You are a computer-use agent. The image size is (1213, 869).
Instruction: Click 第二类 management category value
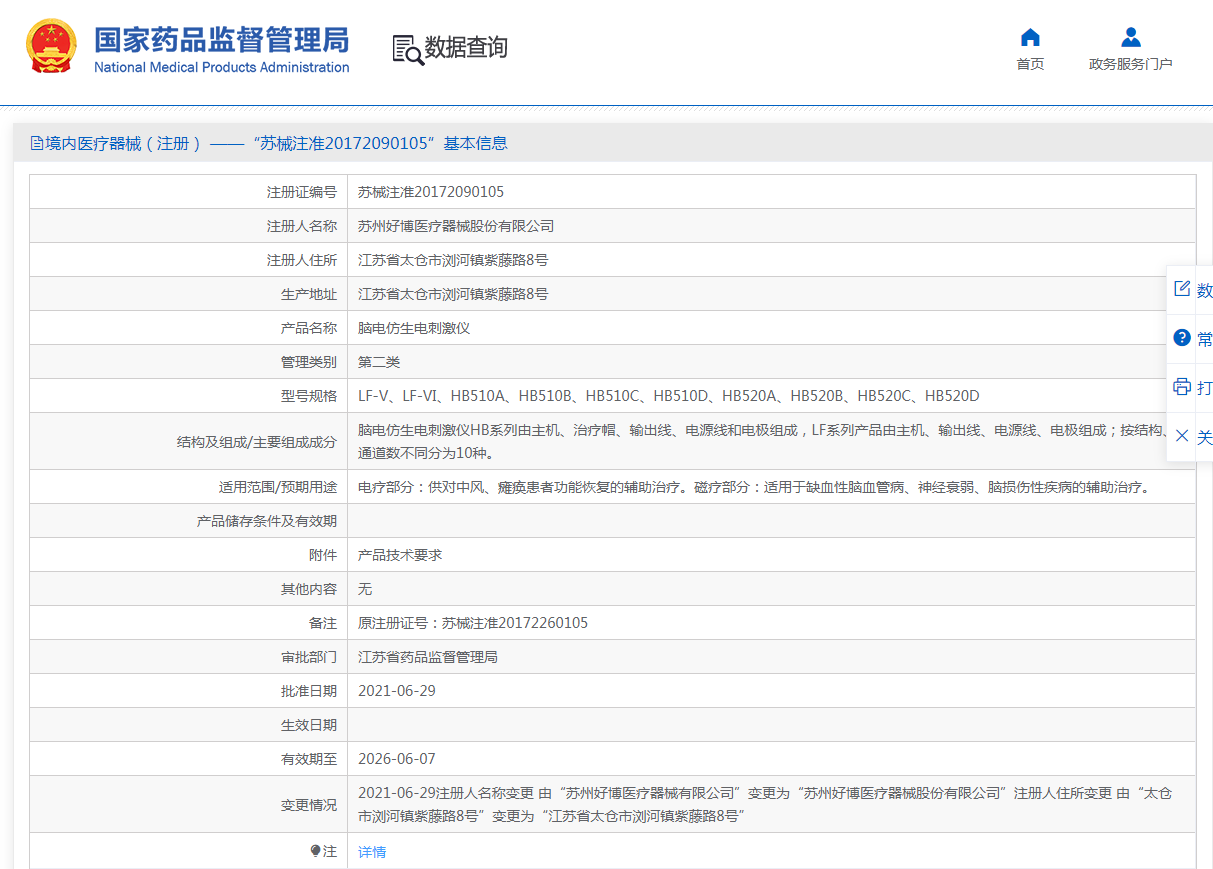379,362
